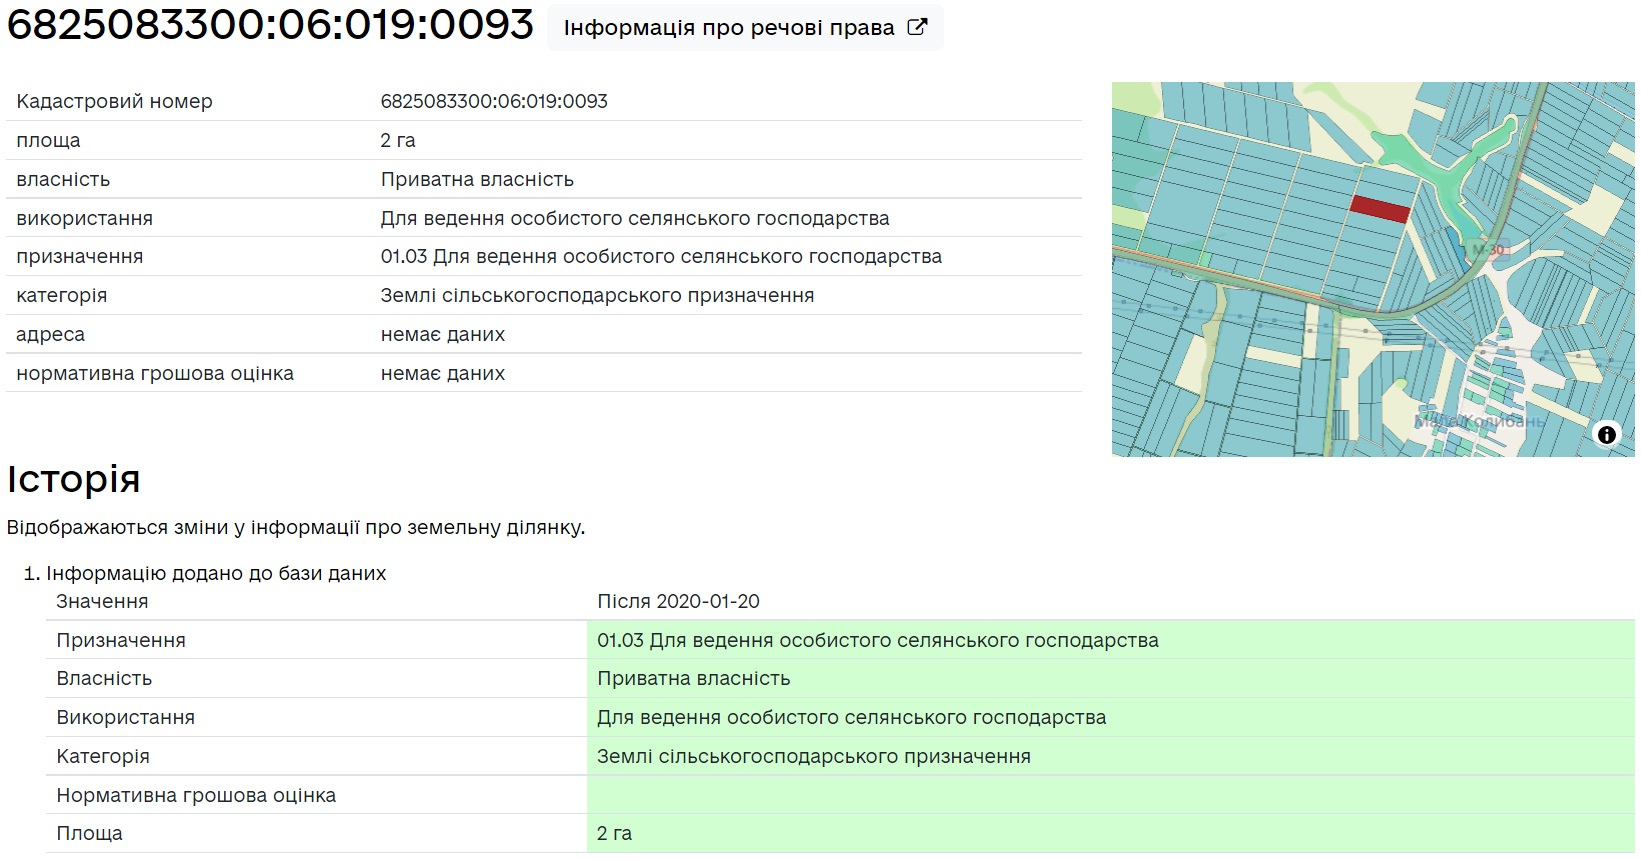Select the red highlighted parcel on map
Viewport: 1641px width, 859px height.
point(1380,208)
